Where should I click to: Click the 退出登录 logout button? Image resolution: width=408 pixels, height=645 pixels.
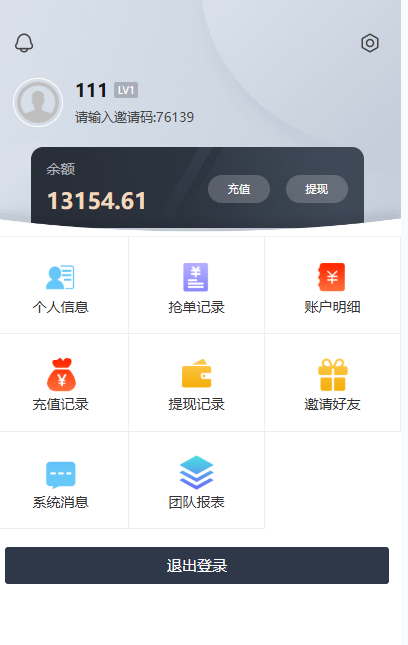tap(197, 566)
